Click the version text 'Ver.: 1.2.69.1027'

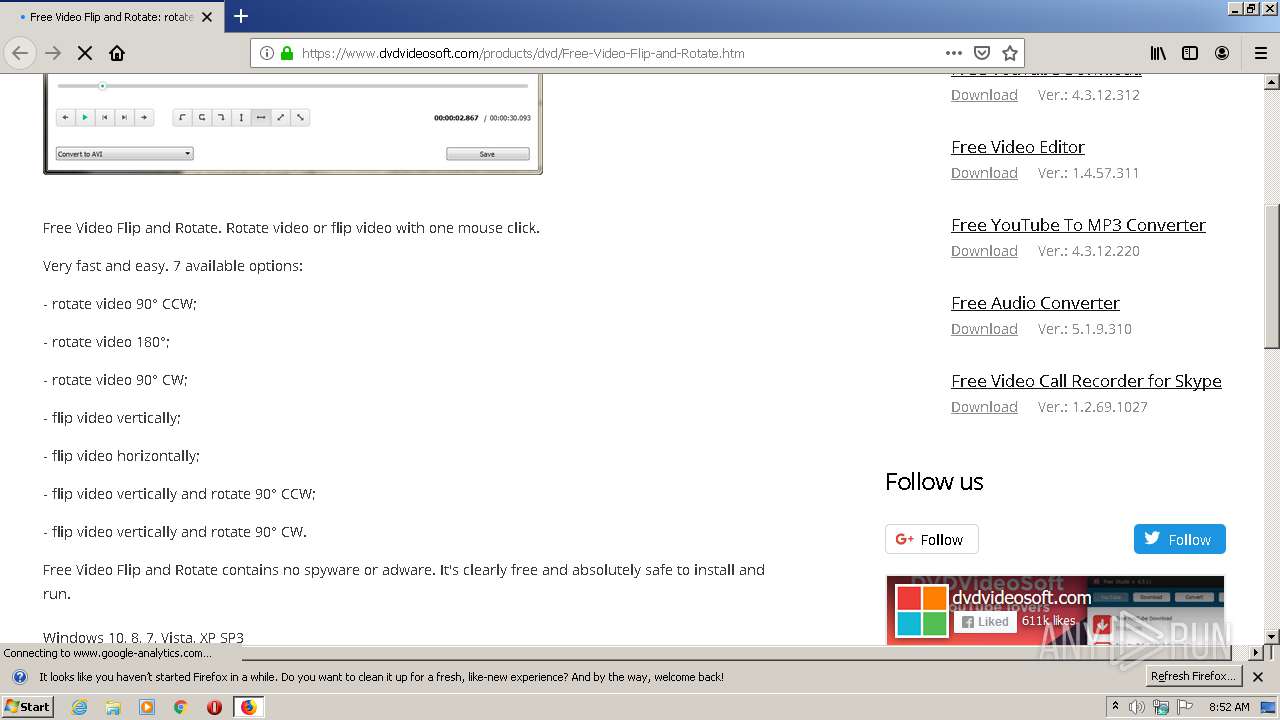[1092, 407]
